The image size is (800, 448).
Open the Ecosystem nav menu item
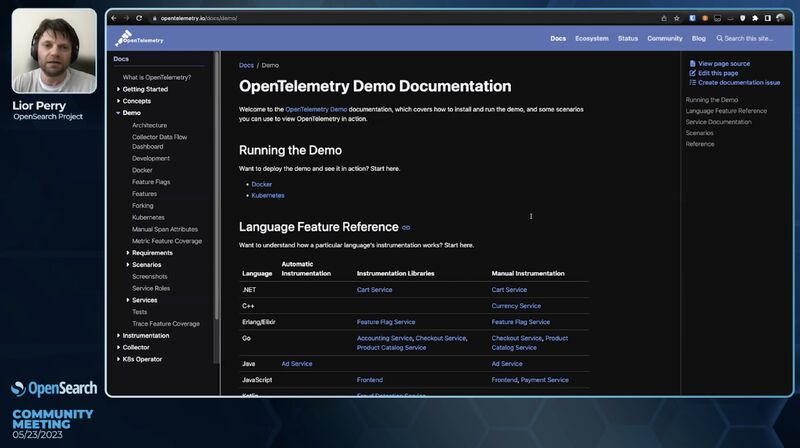(x=592, y=38)
